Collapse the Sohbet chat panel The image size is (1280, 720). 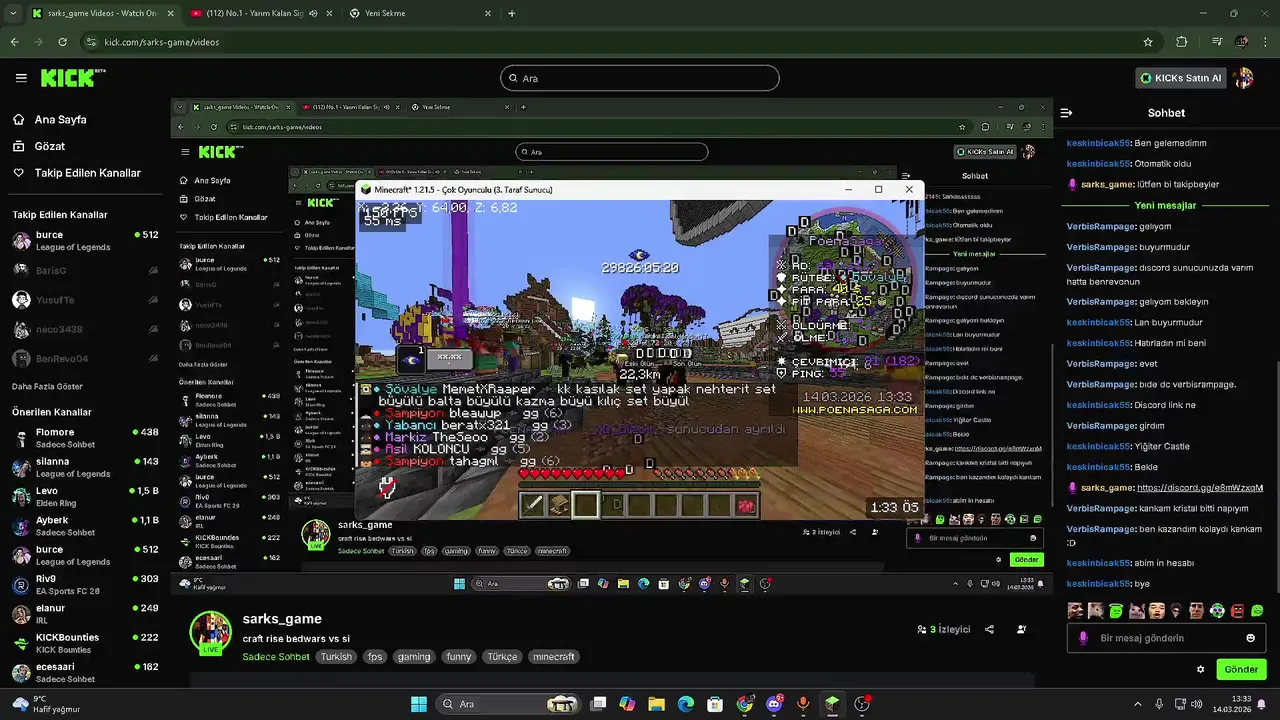pos(1066,113)
